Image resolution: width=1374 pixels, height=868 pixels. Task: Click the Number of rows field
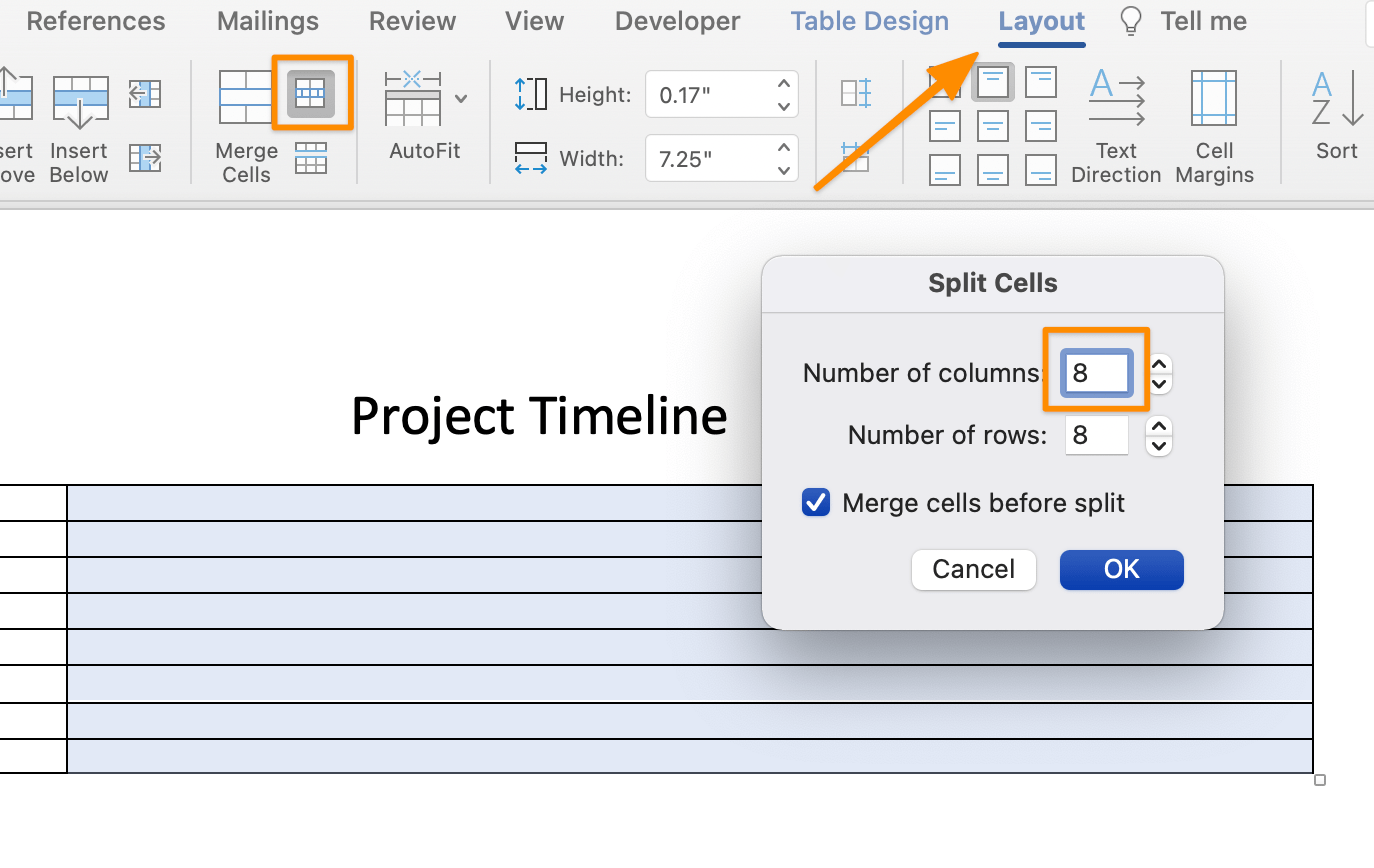[x=1097, y=436]
